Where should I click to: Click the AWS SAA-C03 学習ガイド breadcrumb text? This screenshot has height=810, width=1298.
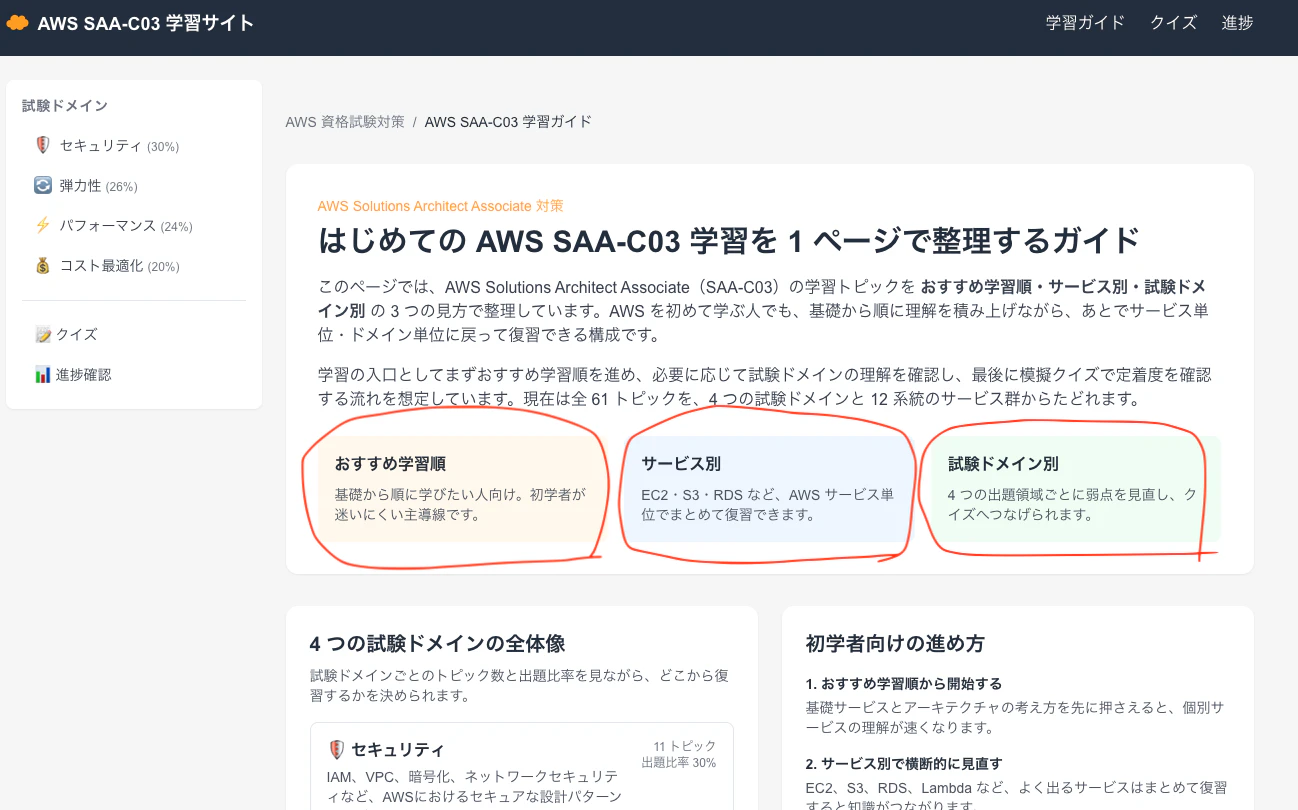(x=508, y=122)
